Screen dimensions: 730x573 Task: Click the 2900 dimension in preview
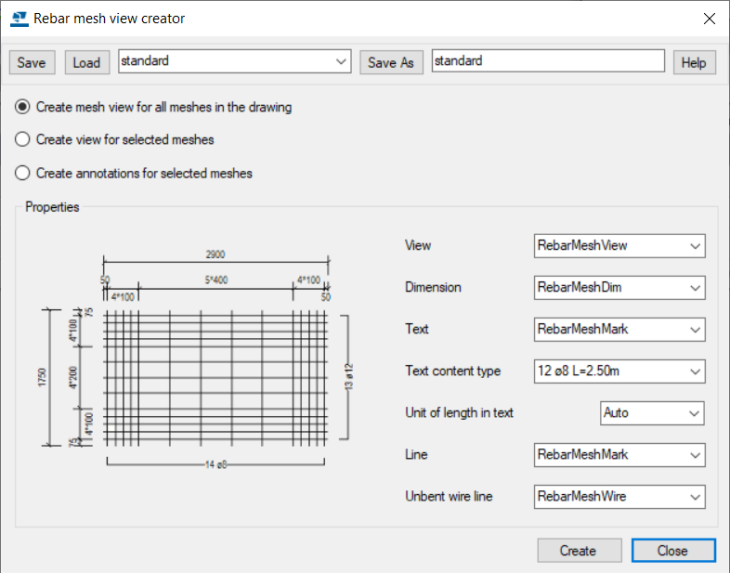coord(216,255)
